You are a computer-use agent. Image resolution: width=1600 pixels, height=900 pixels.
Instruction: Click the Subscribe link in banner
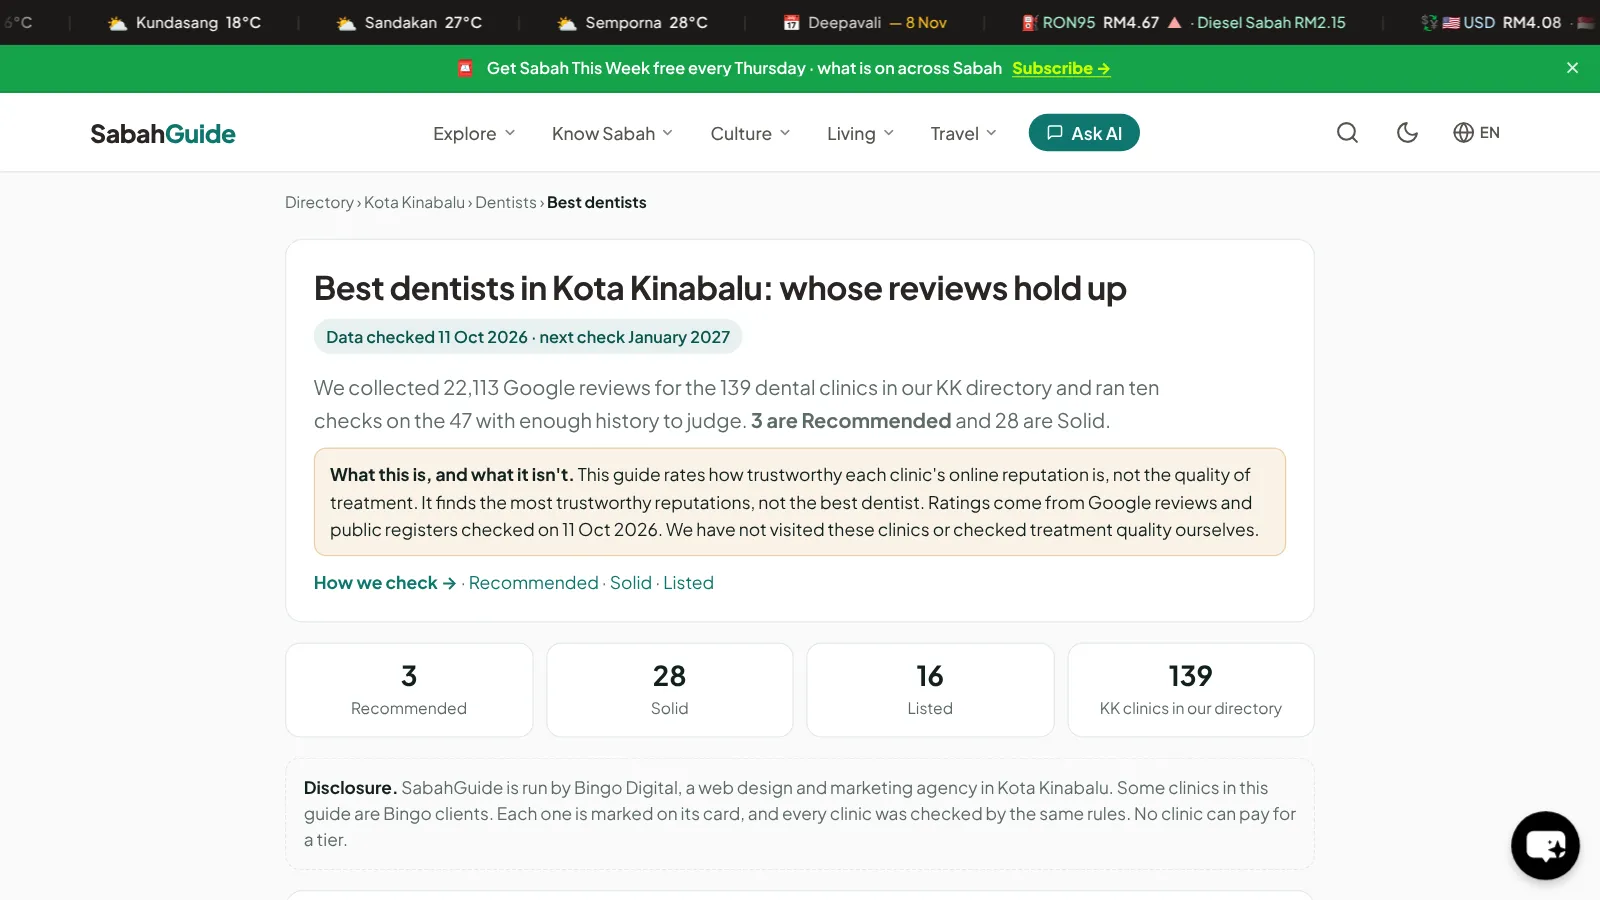point(1061,68)
